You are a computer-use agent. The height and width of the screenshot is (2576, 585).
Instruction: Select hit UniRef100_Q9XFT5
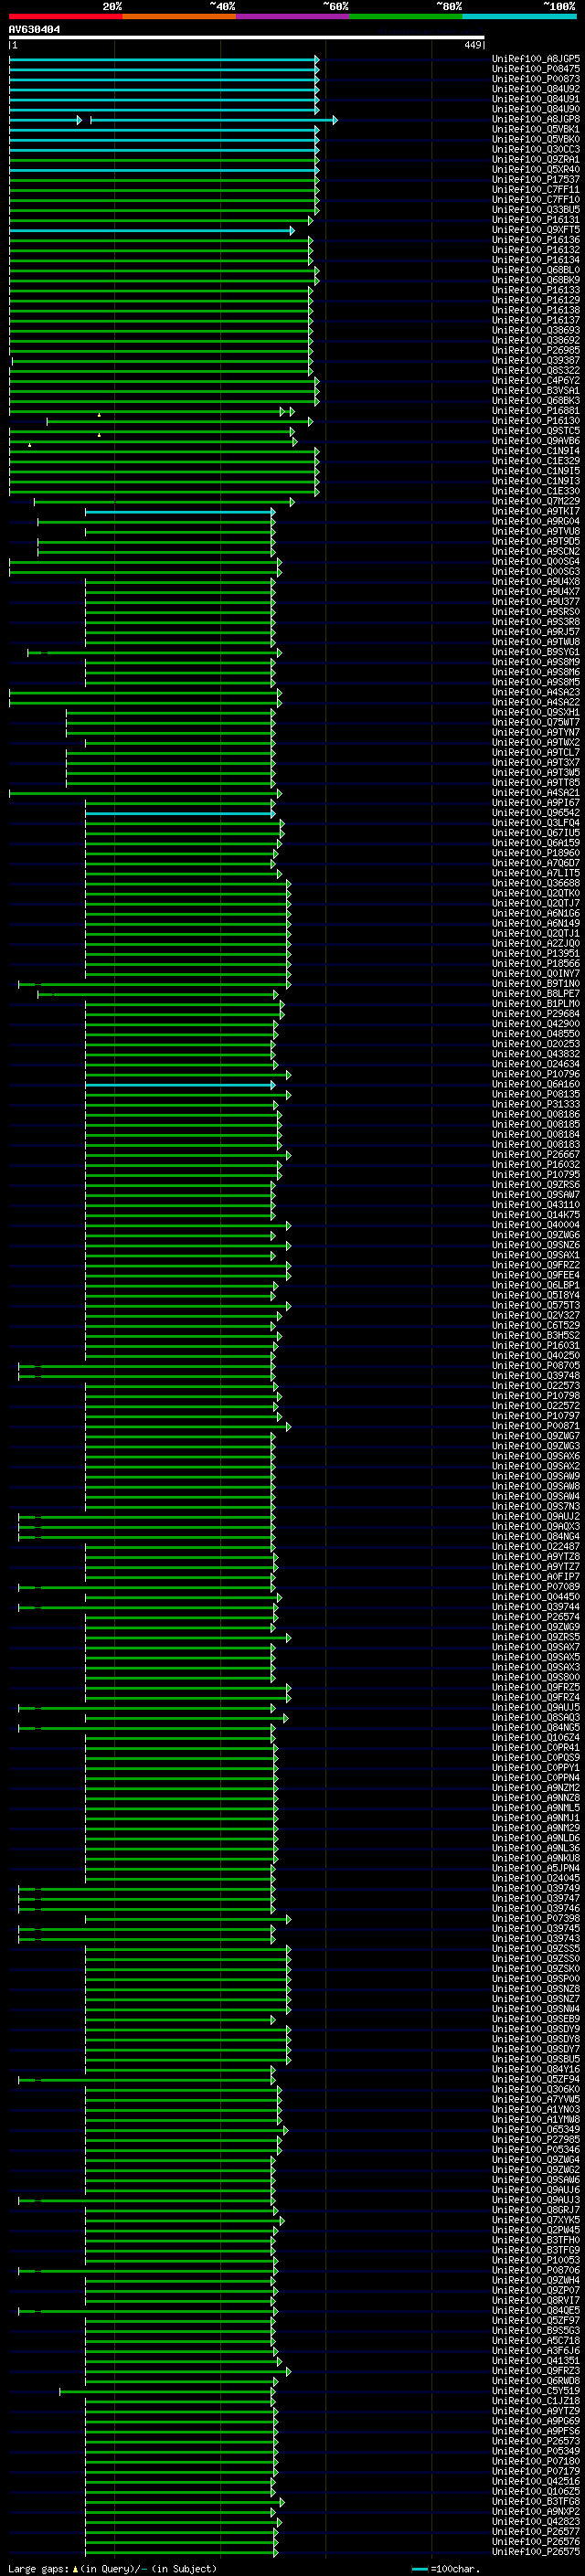pyautogui.click(x=536, y=230)
